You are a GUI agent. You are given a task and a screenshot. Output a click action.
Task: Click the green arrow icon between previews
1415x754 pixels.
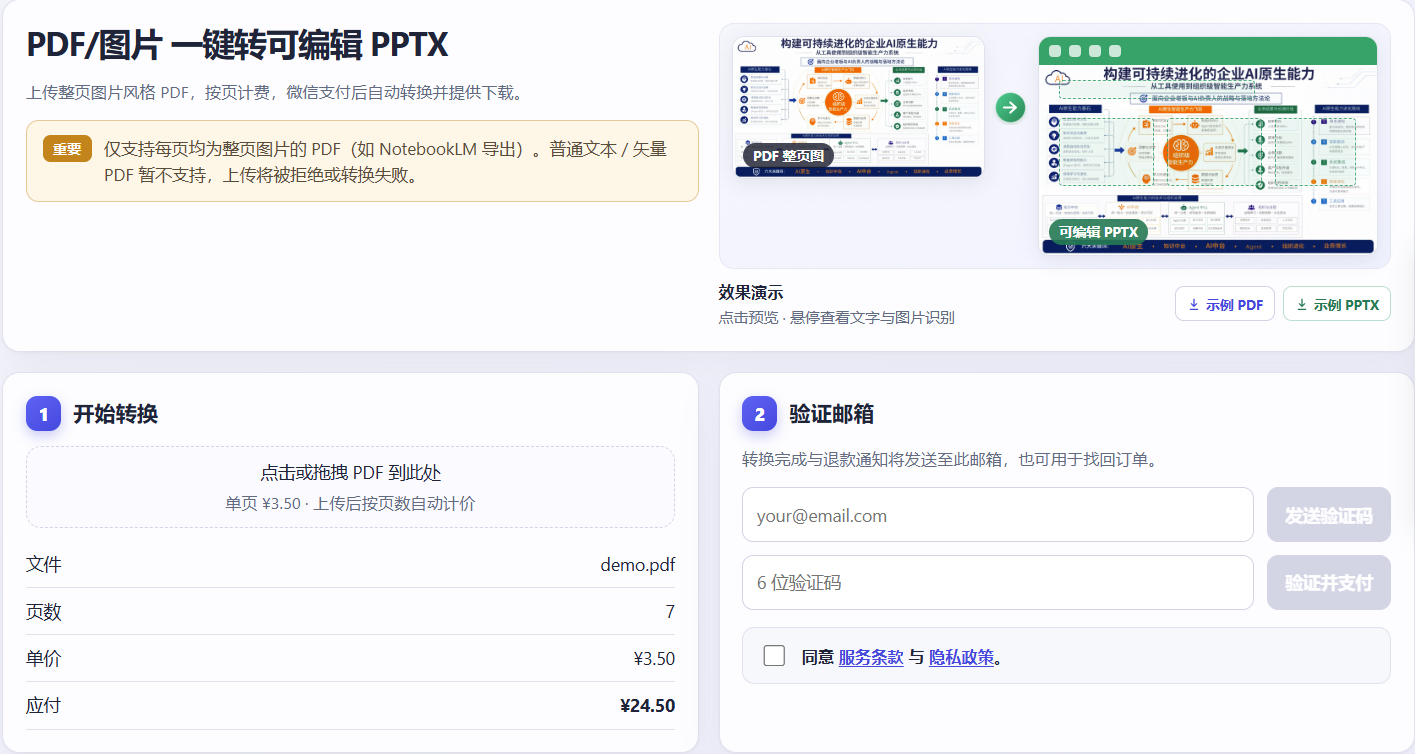tap(1011, 108)
